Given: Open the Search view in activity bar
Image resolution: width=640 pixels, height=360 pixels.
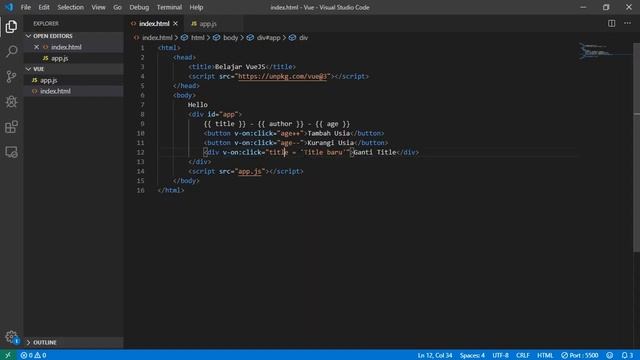Looking at the screenshot, I should click(x=11, y=51).
